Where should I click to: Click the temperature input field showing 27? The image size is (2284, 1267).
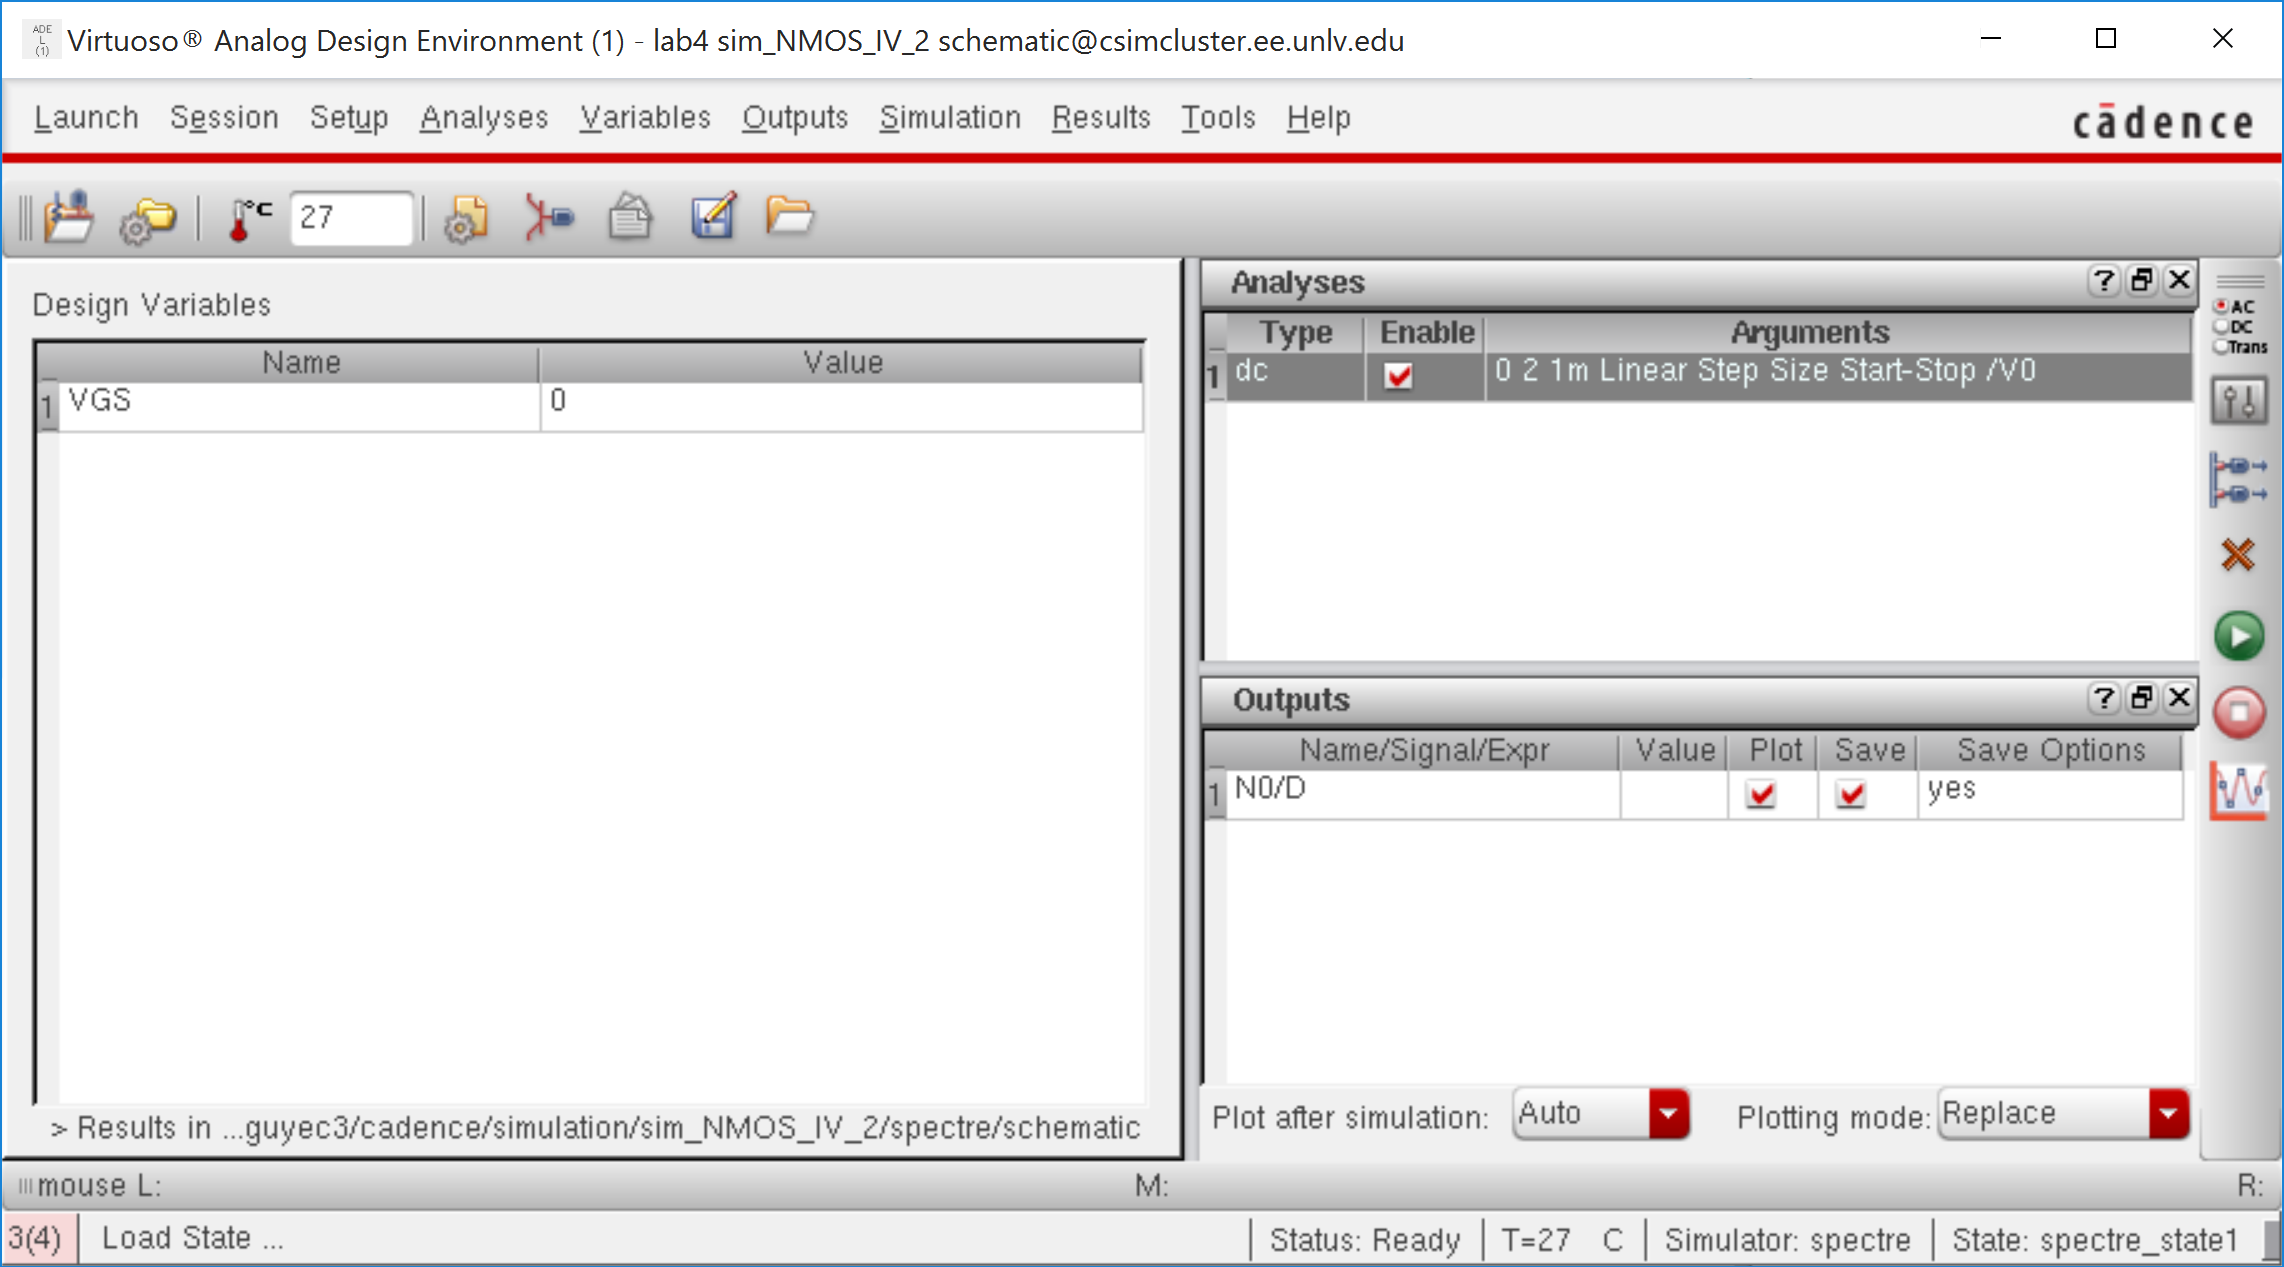351,217
